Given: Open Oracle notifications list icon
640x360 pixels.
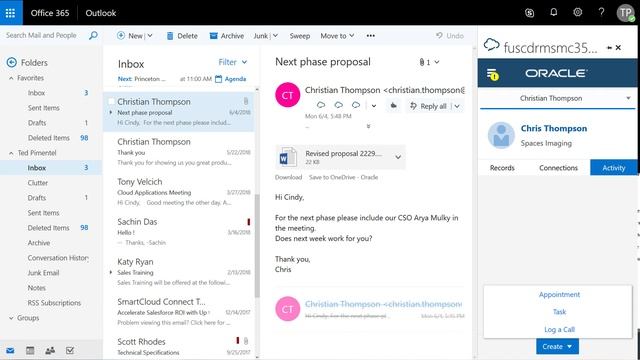Looking at the screenshot, I should pyautogui.click(x=493, y=74).
